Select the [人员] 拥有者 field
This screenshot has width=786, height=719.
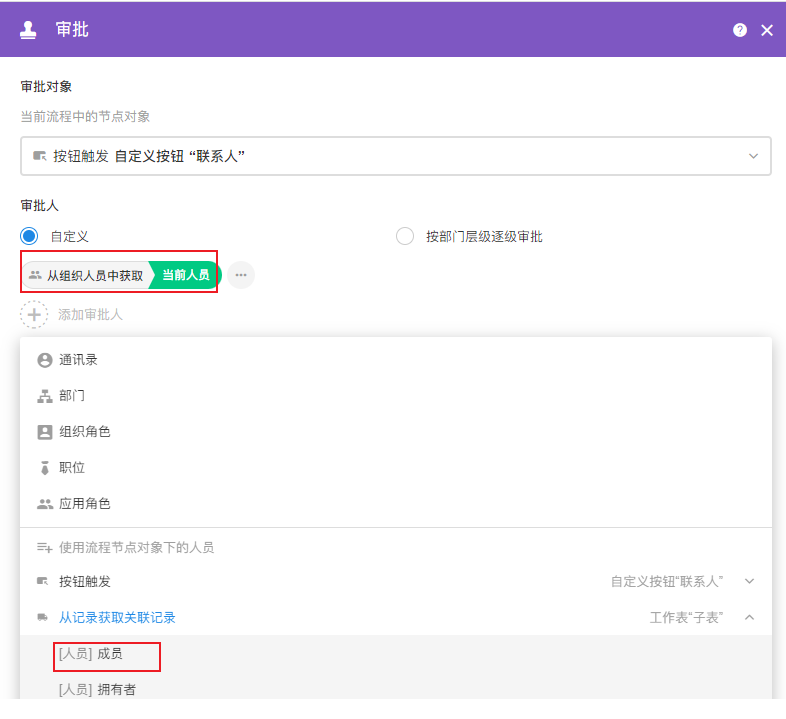(x=97, y=689)
